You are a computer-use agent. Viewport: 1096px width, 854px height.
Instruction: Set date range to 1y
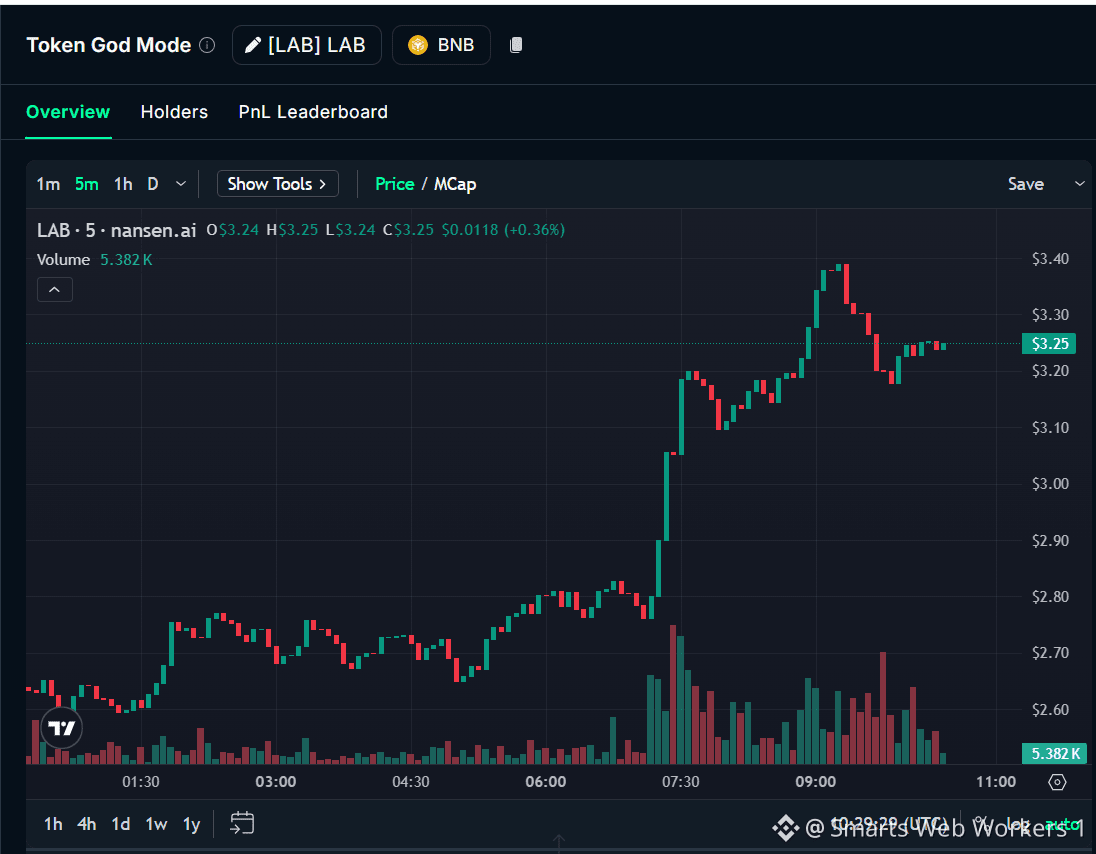pos(192,824)
